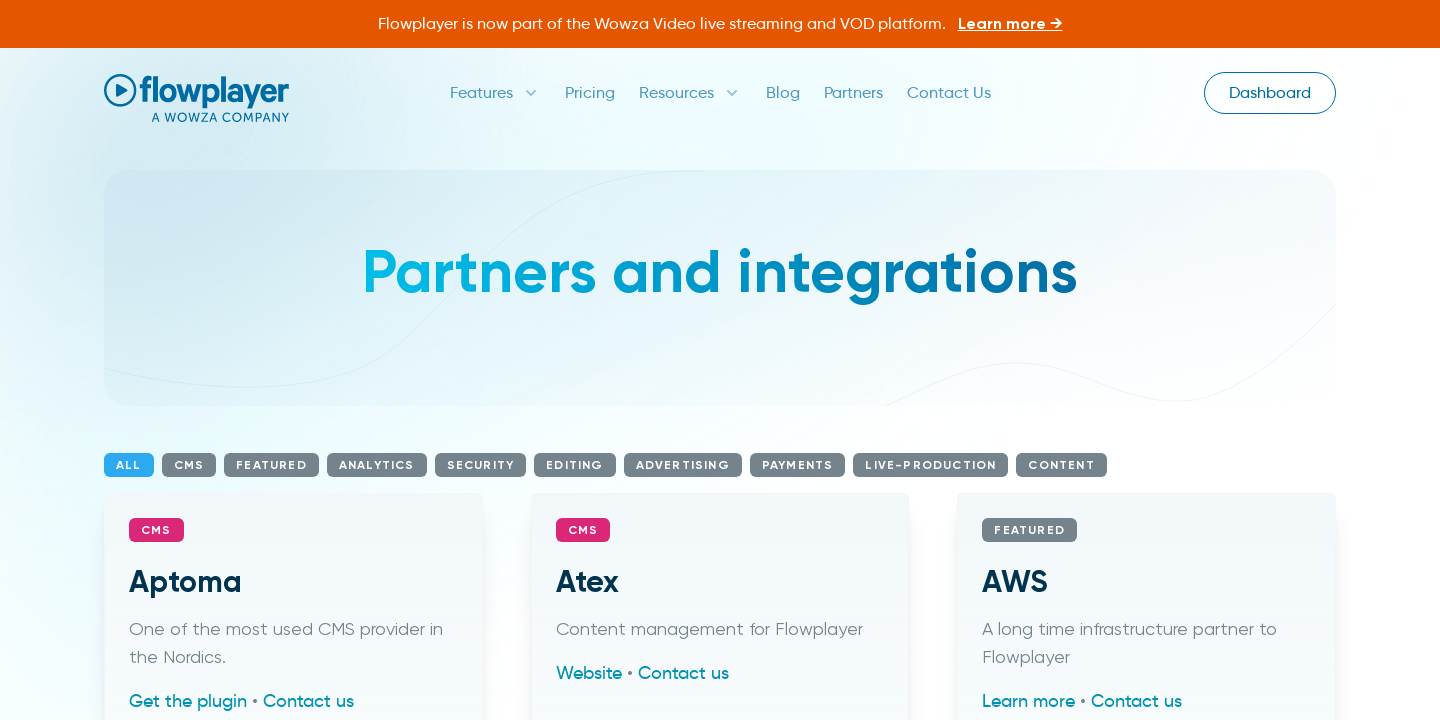Viewport: 1440px width, 720px height.
Task: Filter partners by ANALYTICS
Action: [376, 465]
